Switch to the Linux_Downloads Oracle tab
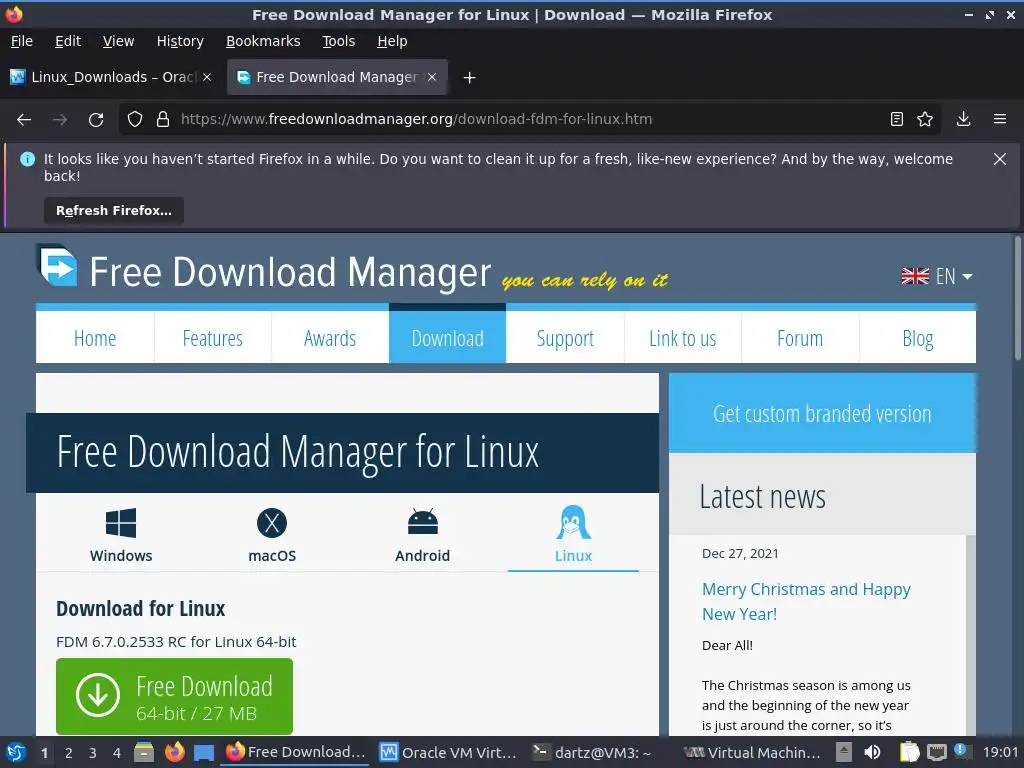Viewport: 1024px width, 768px height. 111,77
